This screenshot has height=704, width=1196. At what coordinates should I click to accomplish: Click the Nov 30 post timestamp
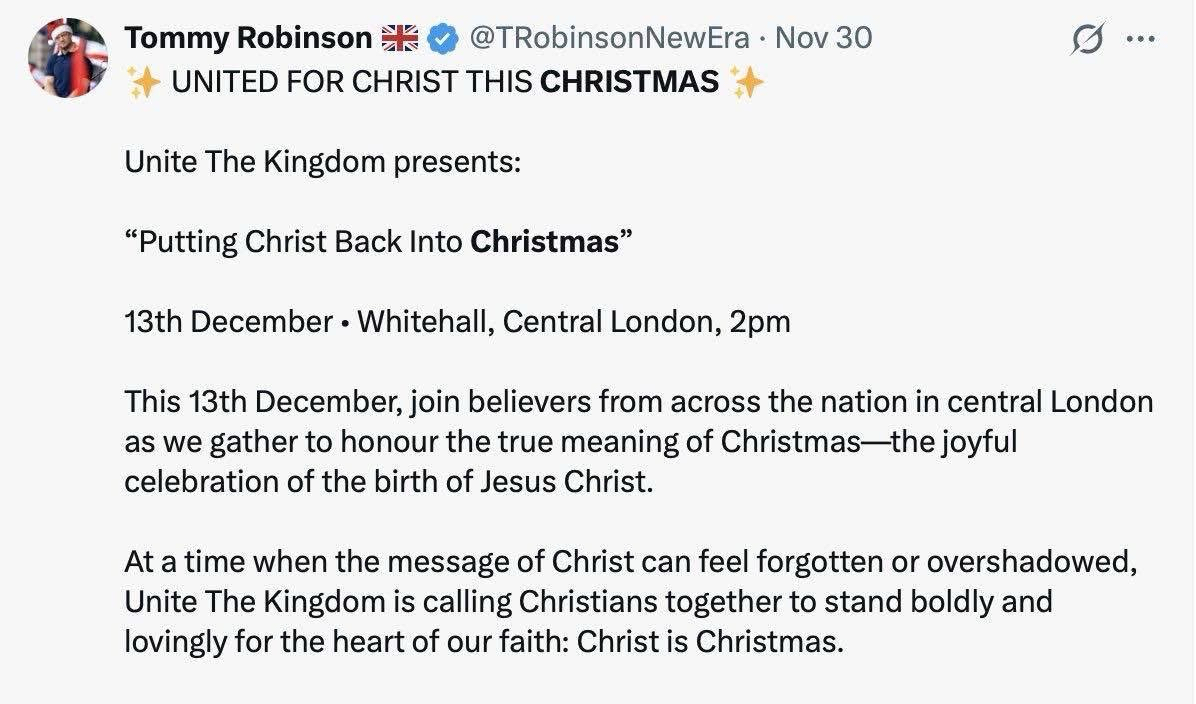coord(824,39)
